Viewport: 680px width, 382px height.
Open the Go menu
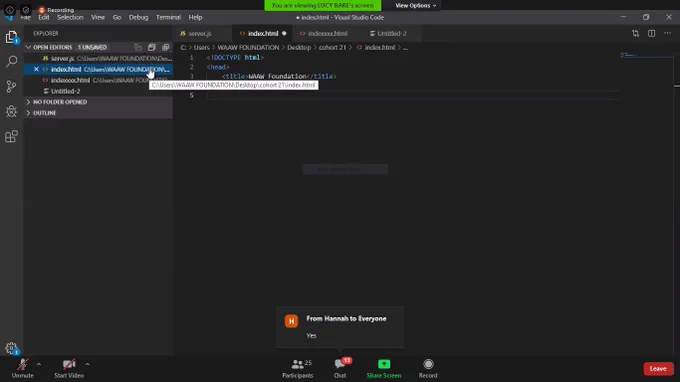click(x=117, y=17)
